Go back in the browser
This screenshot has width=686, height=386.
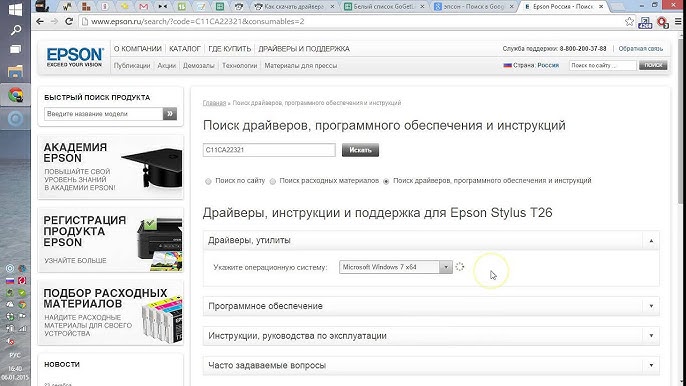pyautogui.click(x=40, y=21)
